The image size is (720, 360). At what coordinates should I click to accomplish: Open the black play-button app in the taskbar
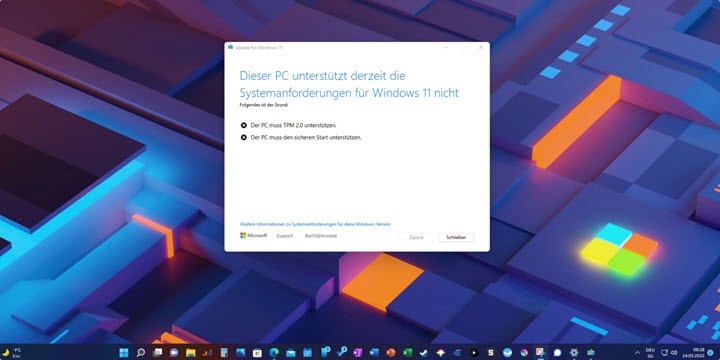[474, 353]
